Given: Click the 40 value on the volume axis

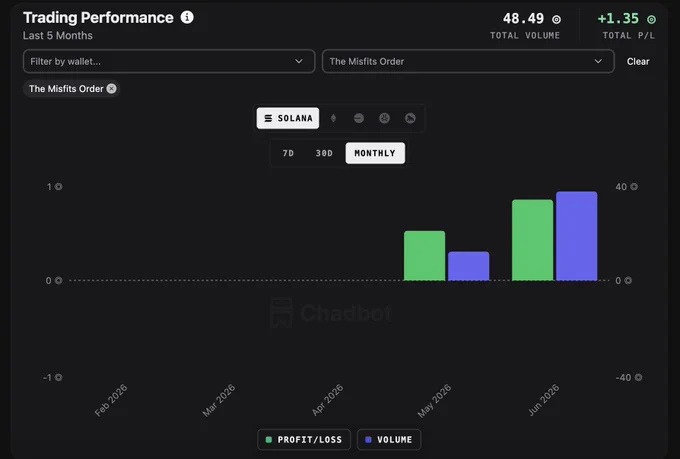Looking at the screenshot, I should [621, 187].
